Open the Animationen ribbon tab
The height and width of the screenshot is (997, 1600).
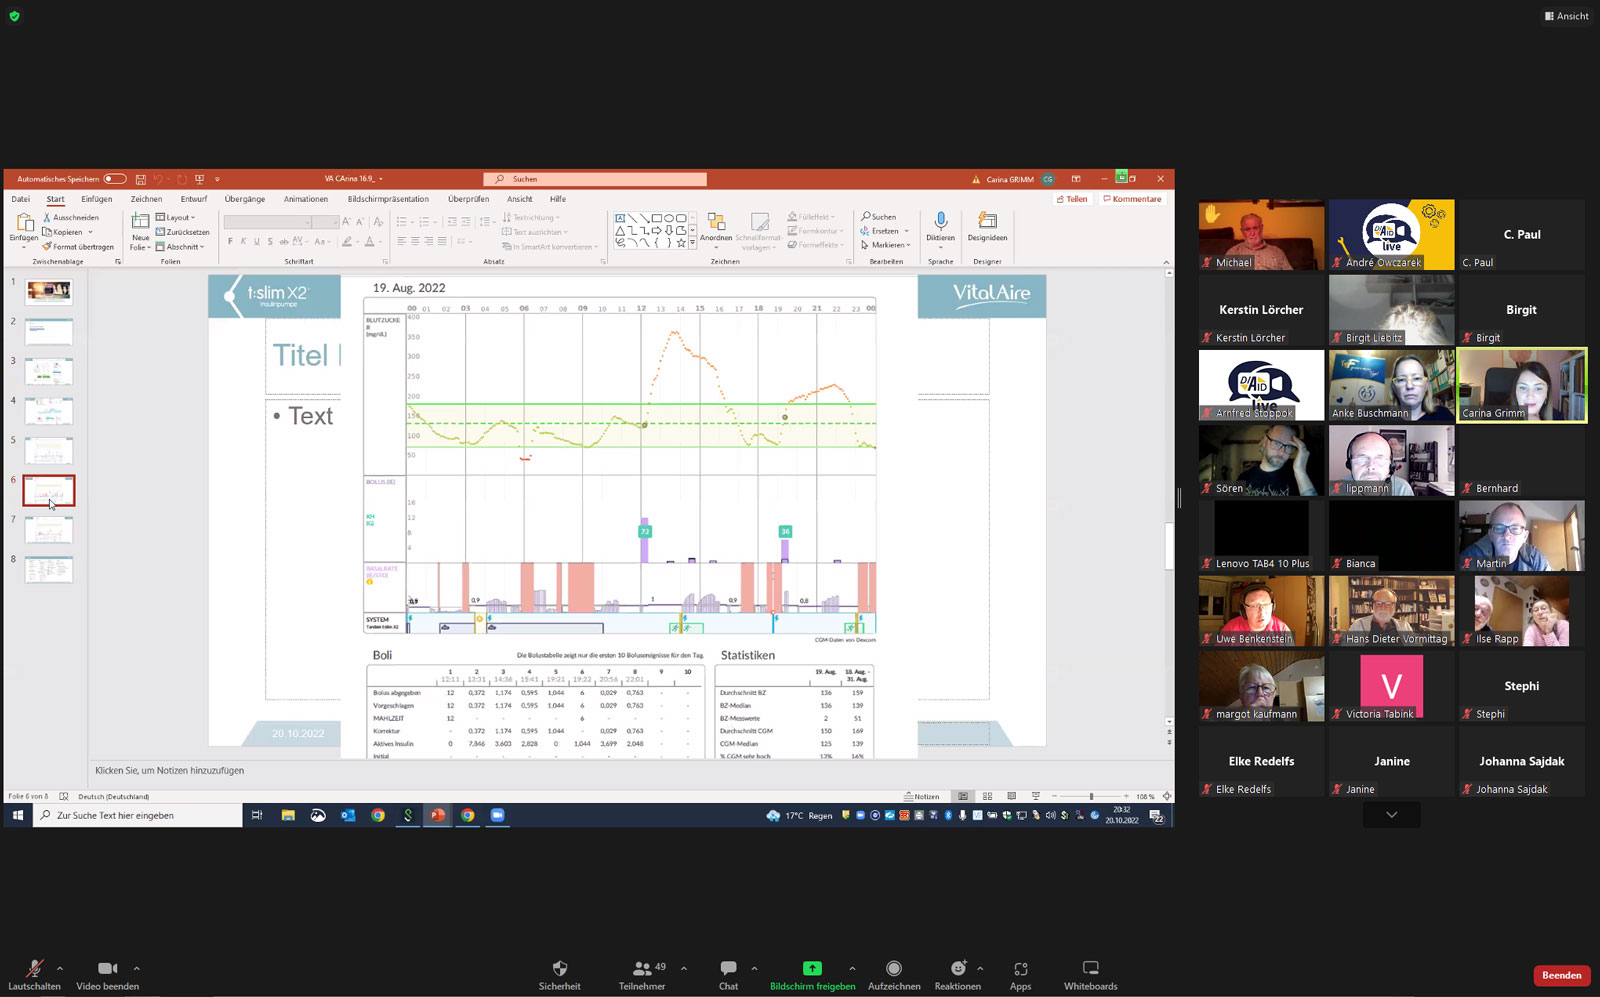305,199
